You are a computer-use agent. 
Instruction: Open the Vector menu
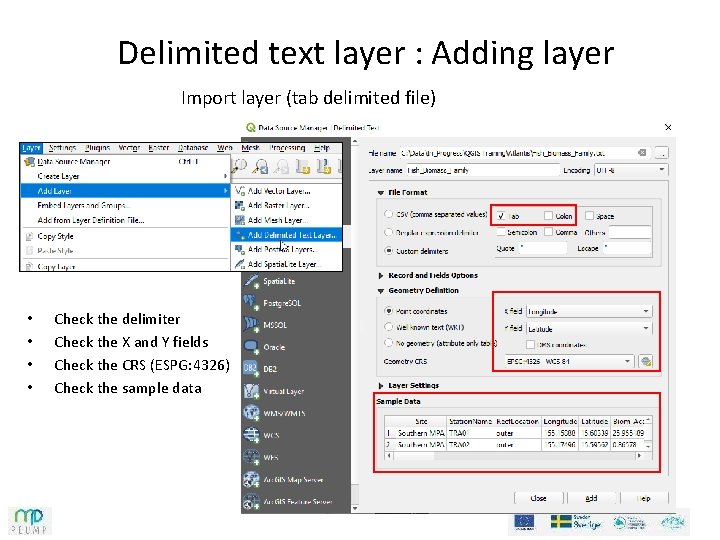point(129,148)
